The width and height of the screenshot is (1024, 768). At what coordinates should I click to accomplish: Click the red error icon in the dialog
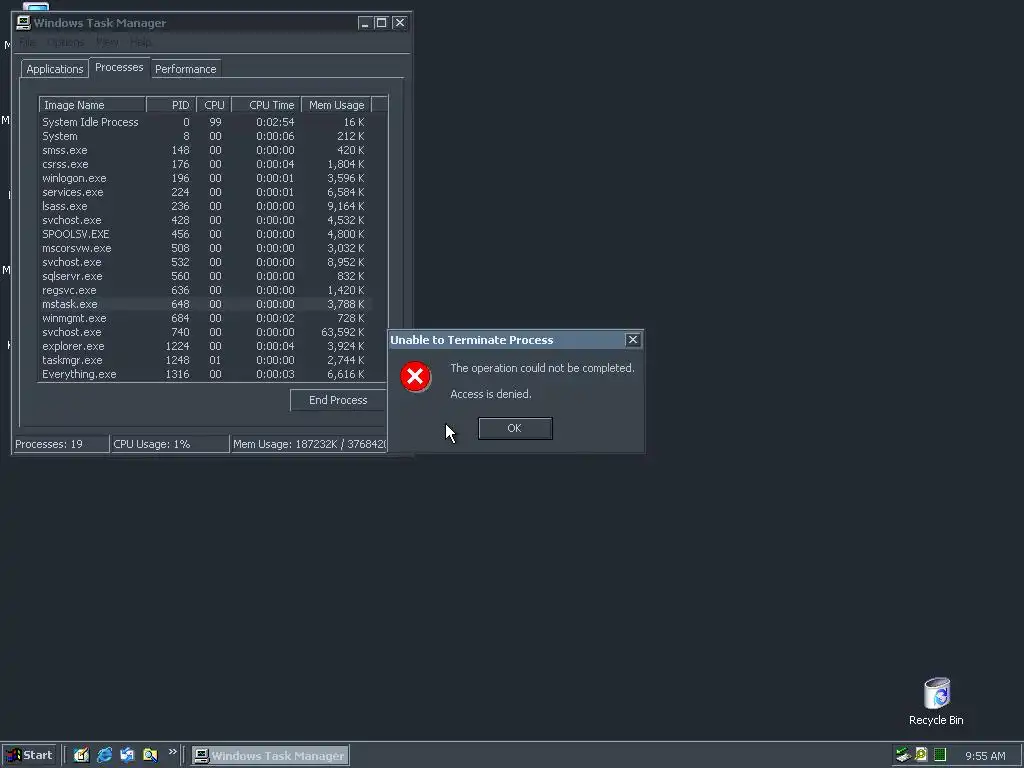[415, 376]
